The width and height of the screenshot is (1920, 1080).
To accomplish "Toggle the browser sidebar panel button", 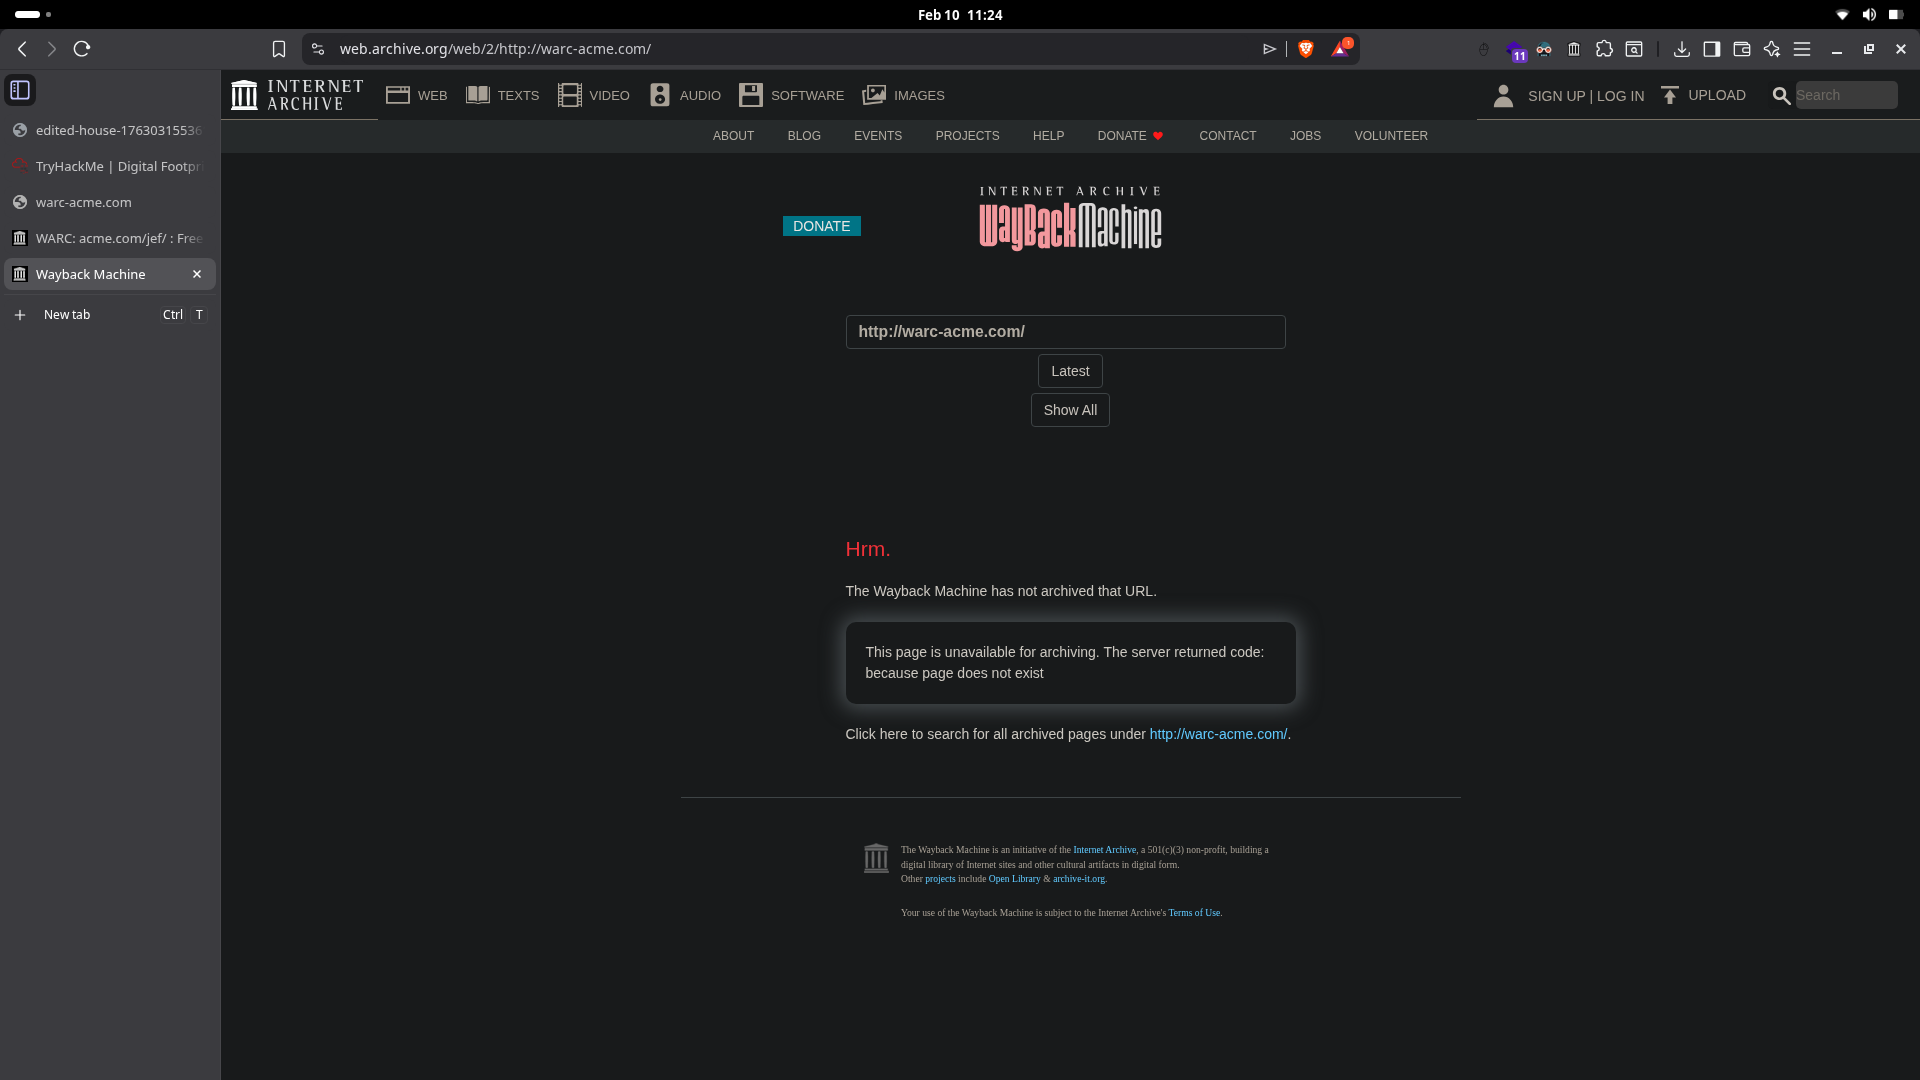I will tap(1711, 49).
